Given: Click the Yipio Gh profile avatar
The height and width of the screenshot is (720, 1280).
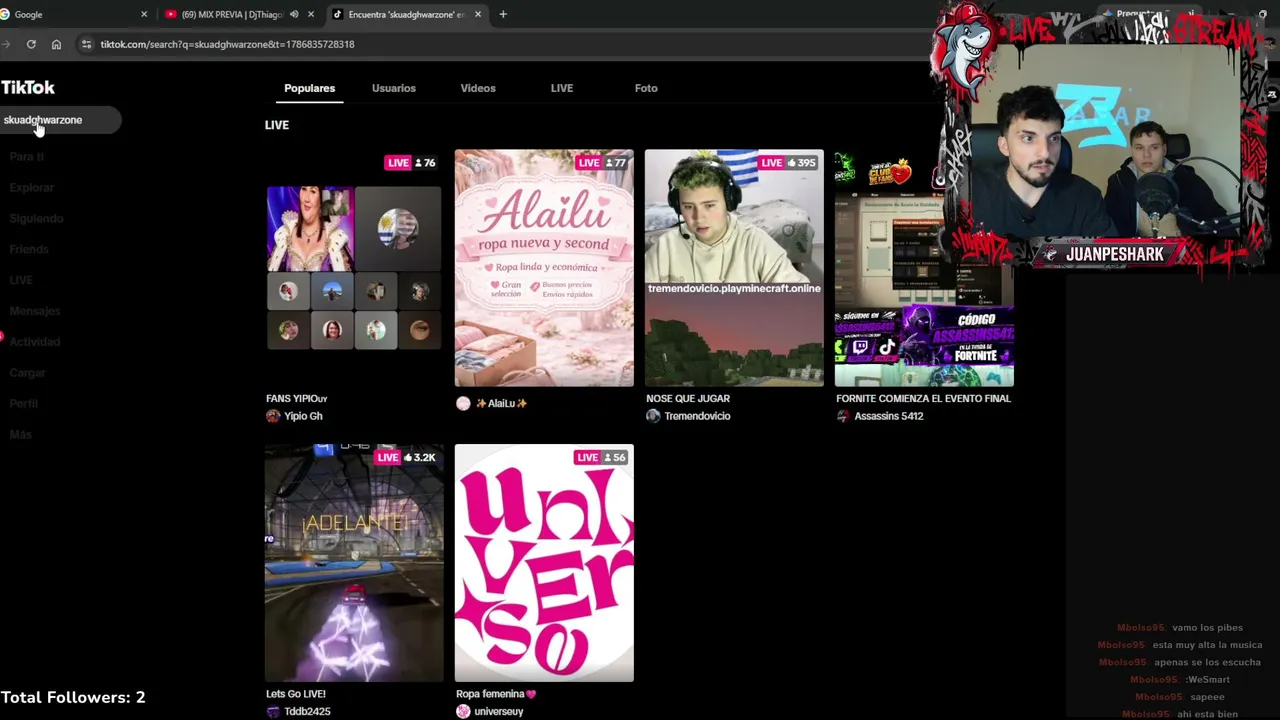Looking at the screenshot, I should [x=273, y=416].
